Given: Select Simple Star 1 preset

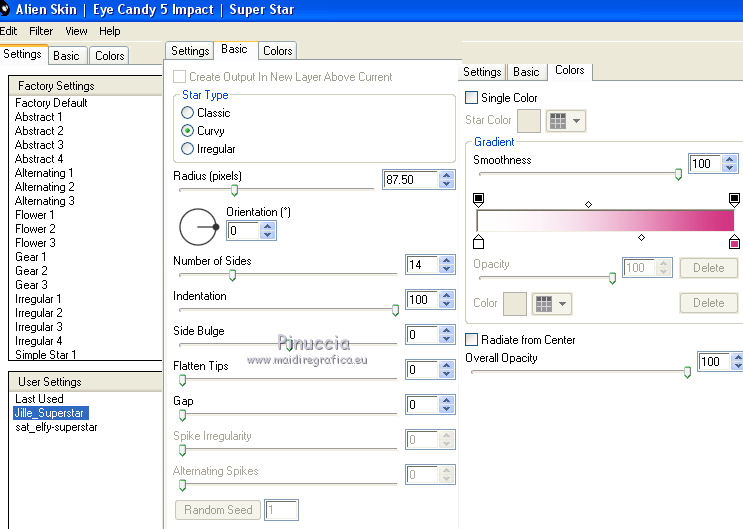Looking at the screenshot, I should [45, 355].
